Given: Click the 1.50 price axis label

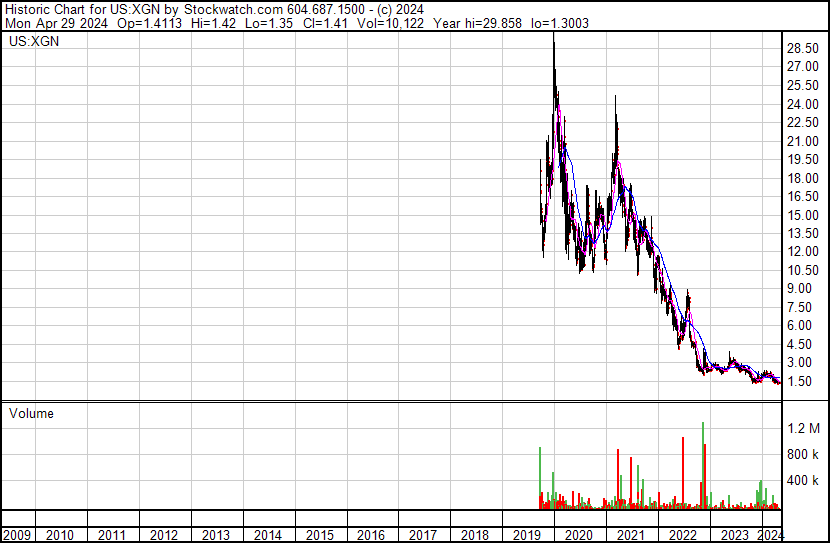Looking at the screenshot, I should coord(801,381).
